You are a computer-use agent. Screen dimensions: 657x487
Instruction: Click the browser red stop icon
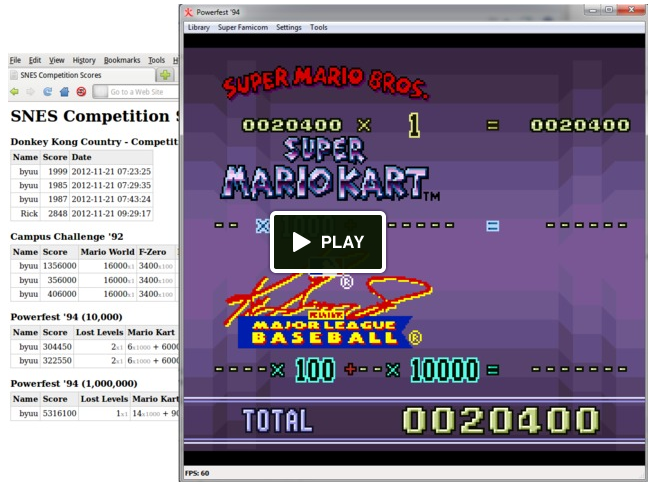81,91
